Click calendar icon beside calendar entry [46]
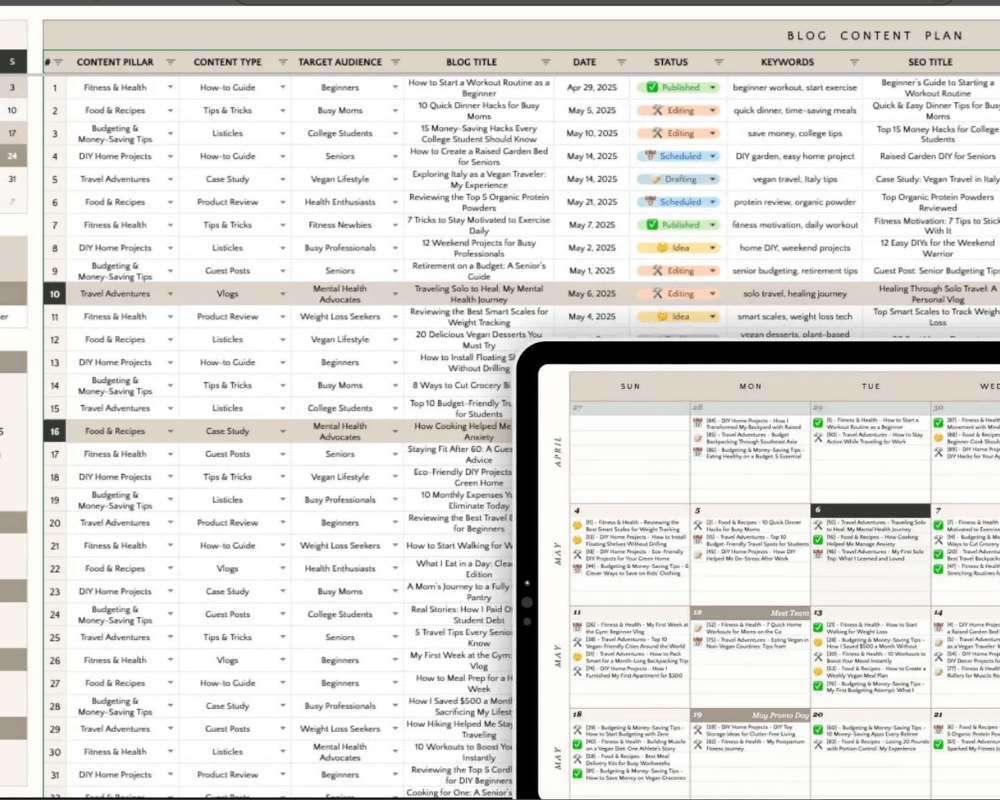1000x800 pixels. 818,554
